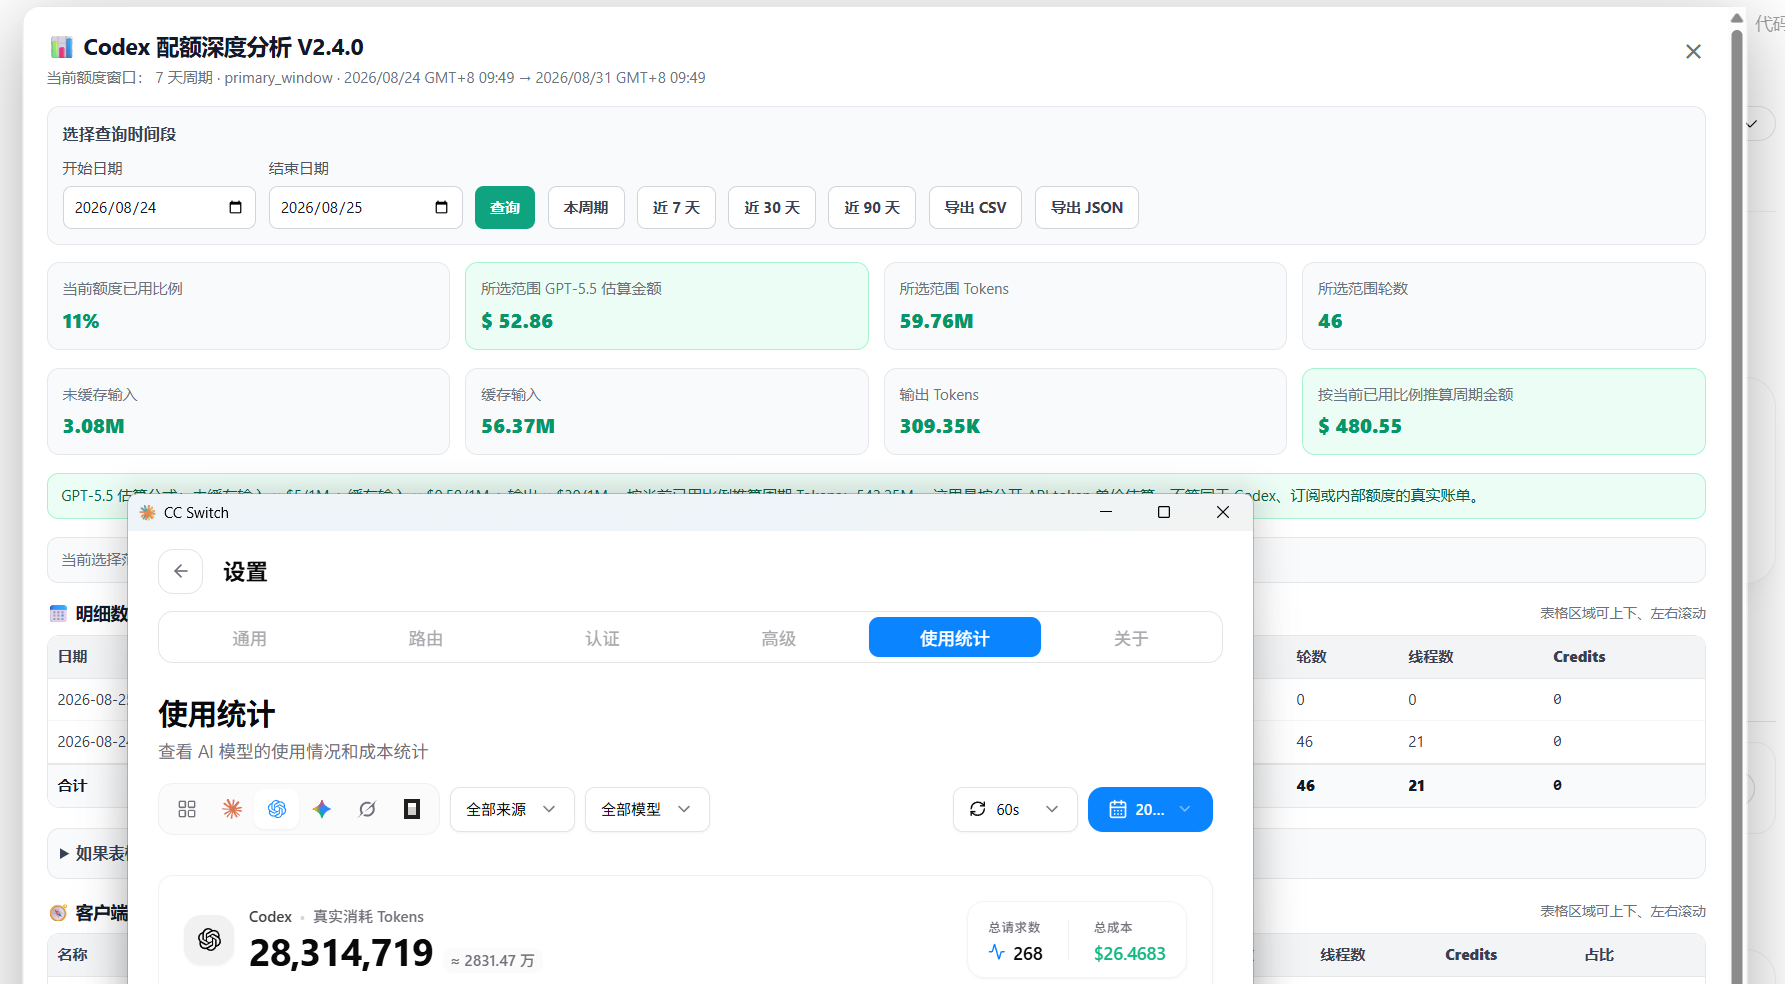1785x984 pixels.
Task: Export data with 导出 JSON
Action: coord(1087,207)
